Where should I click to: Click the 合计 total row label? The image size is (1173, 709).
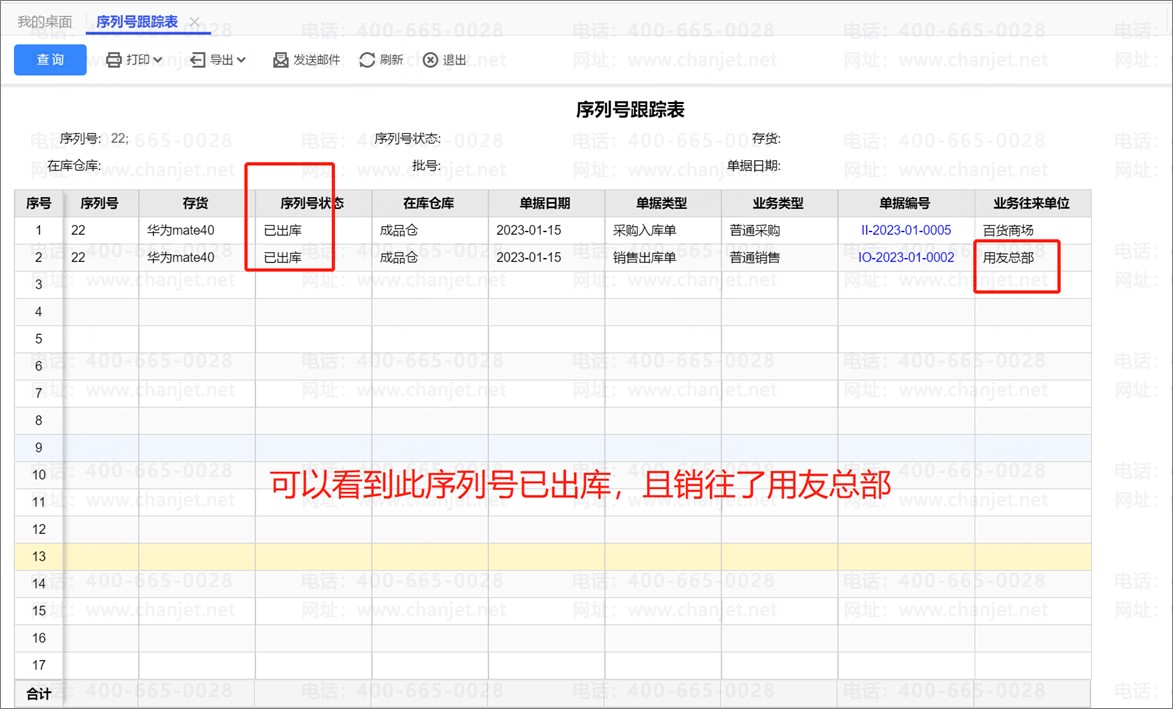coord(39,694)
